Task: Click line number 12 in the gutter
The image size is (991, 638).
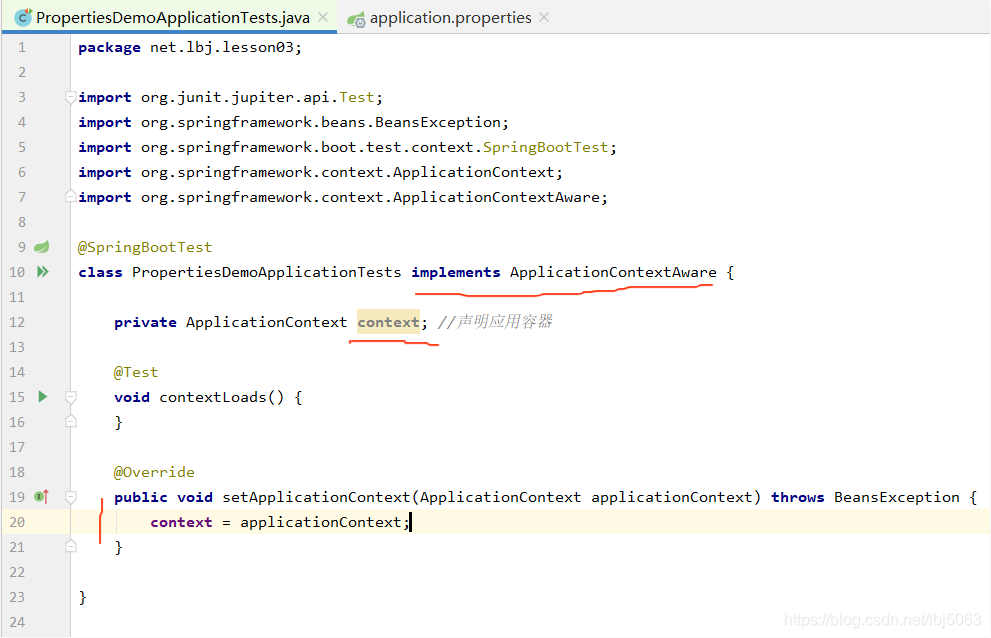Action: tap(17, 322)
